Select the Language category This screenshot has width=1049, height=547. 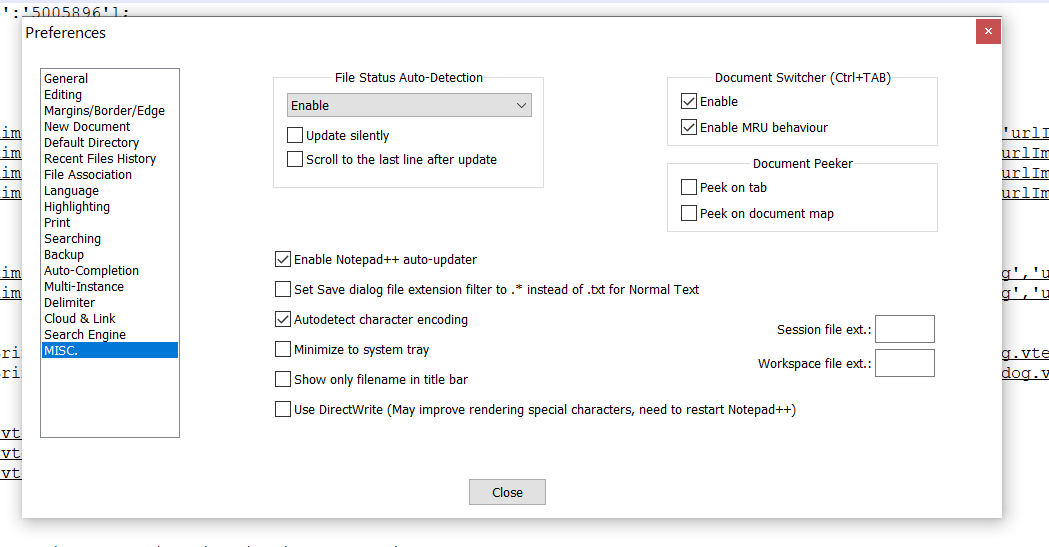coord(110,191)
